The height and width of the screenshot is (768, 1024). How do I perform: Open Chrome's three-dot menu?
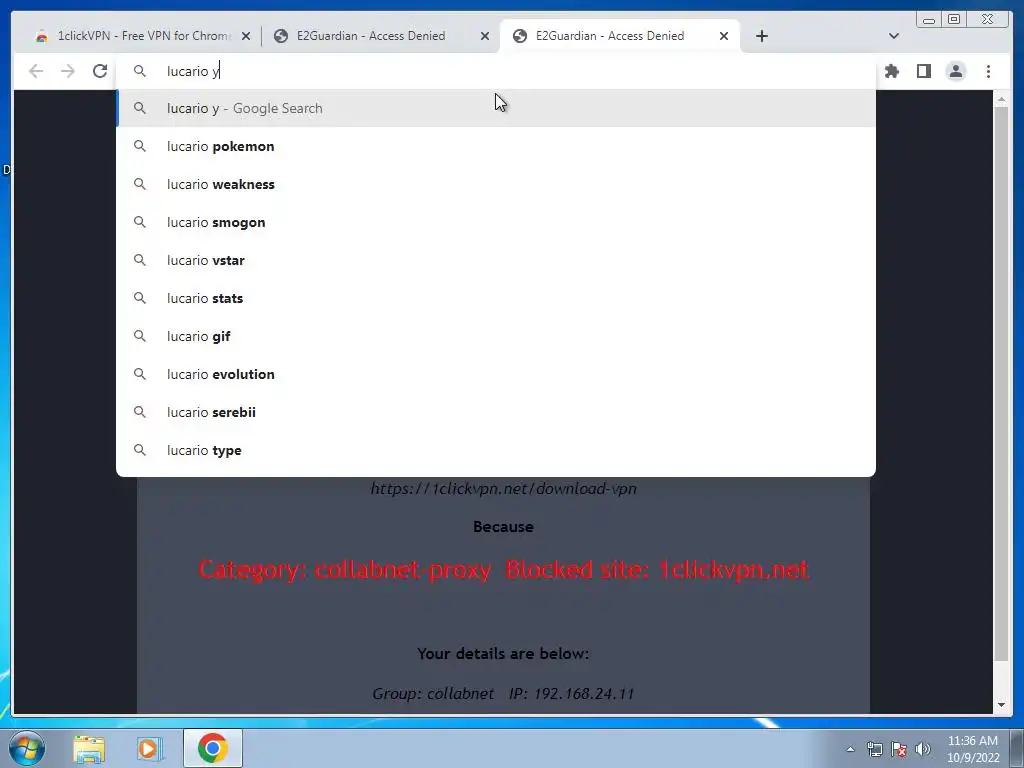(x=988, y=71)
